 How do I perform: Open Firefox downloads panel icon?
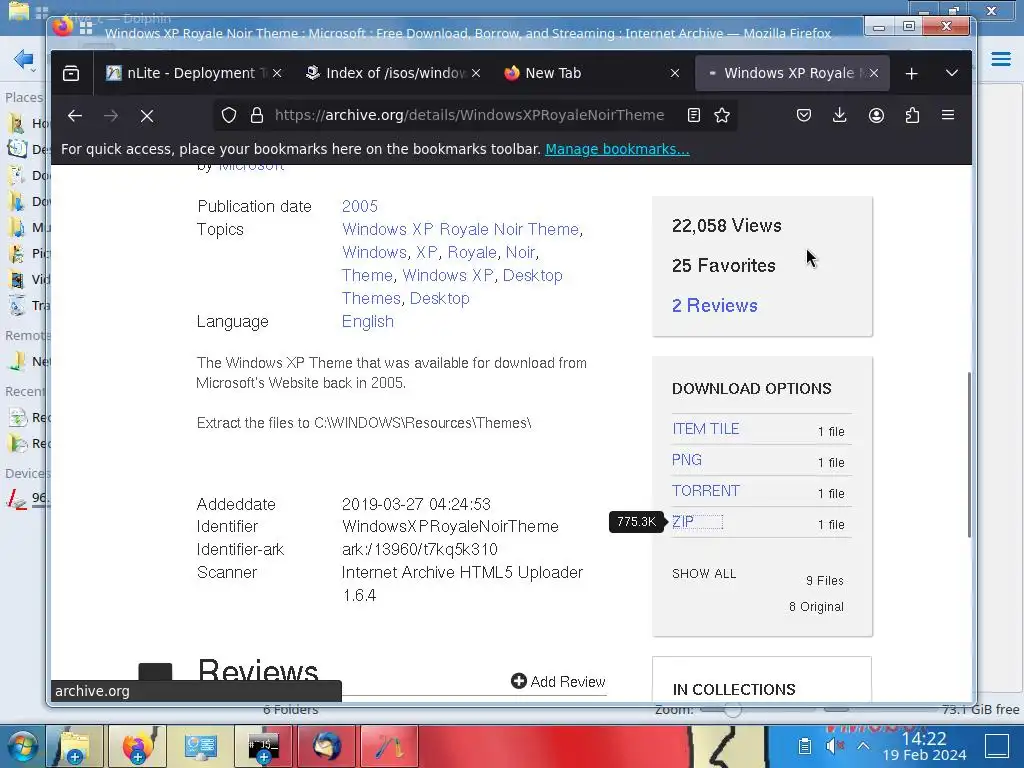pyautogui.click(x=839, y=116)
